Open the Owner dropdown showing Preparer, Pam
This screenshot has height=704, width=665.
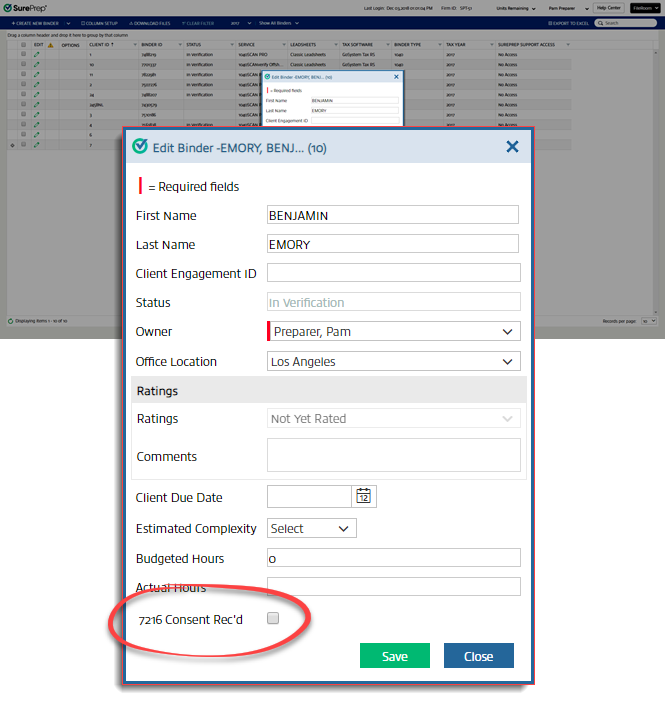point(394,331)
